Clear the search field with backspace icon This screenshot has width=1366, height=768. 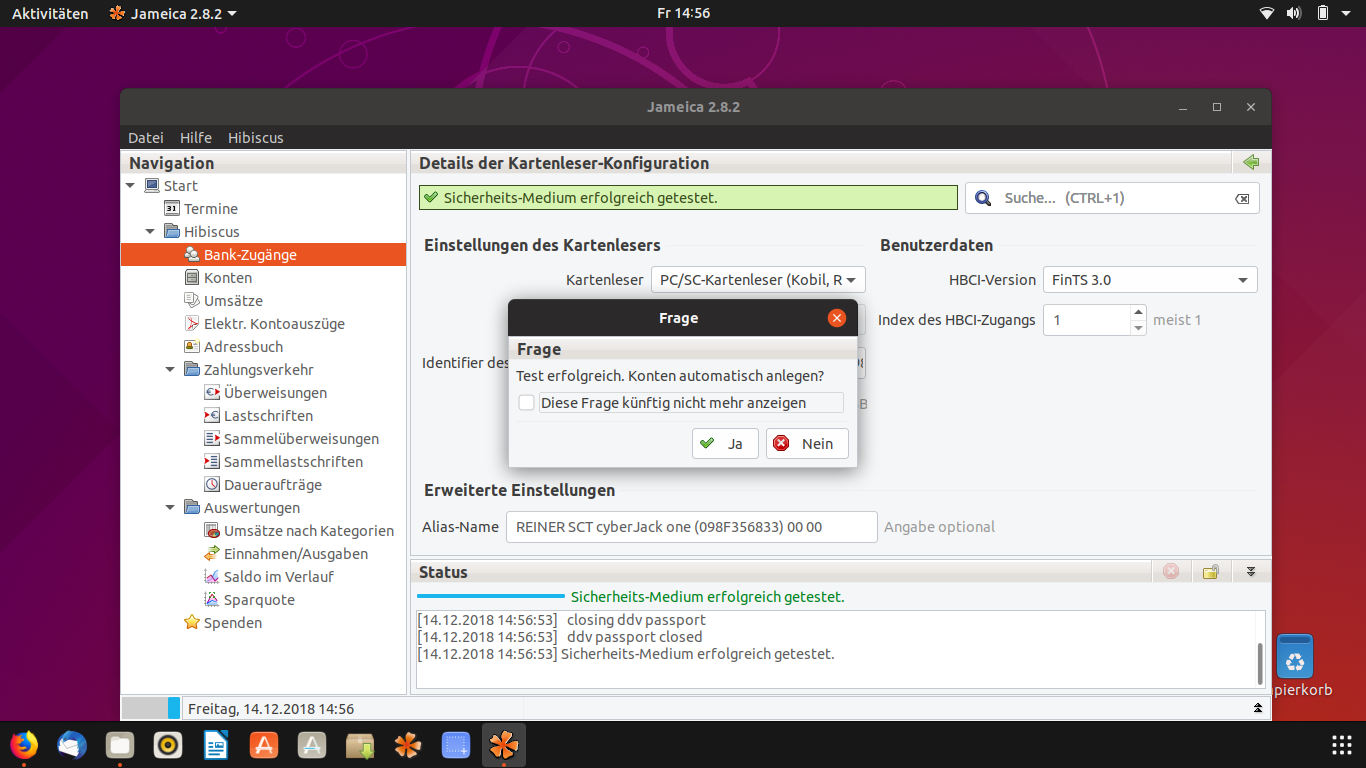tap(1242, 199)
